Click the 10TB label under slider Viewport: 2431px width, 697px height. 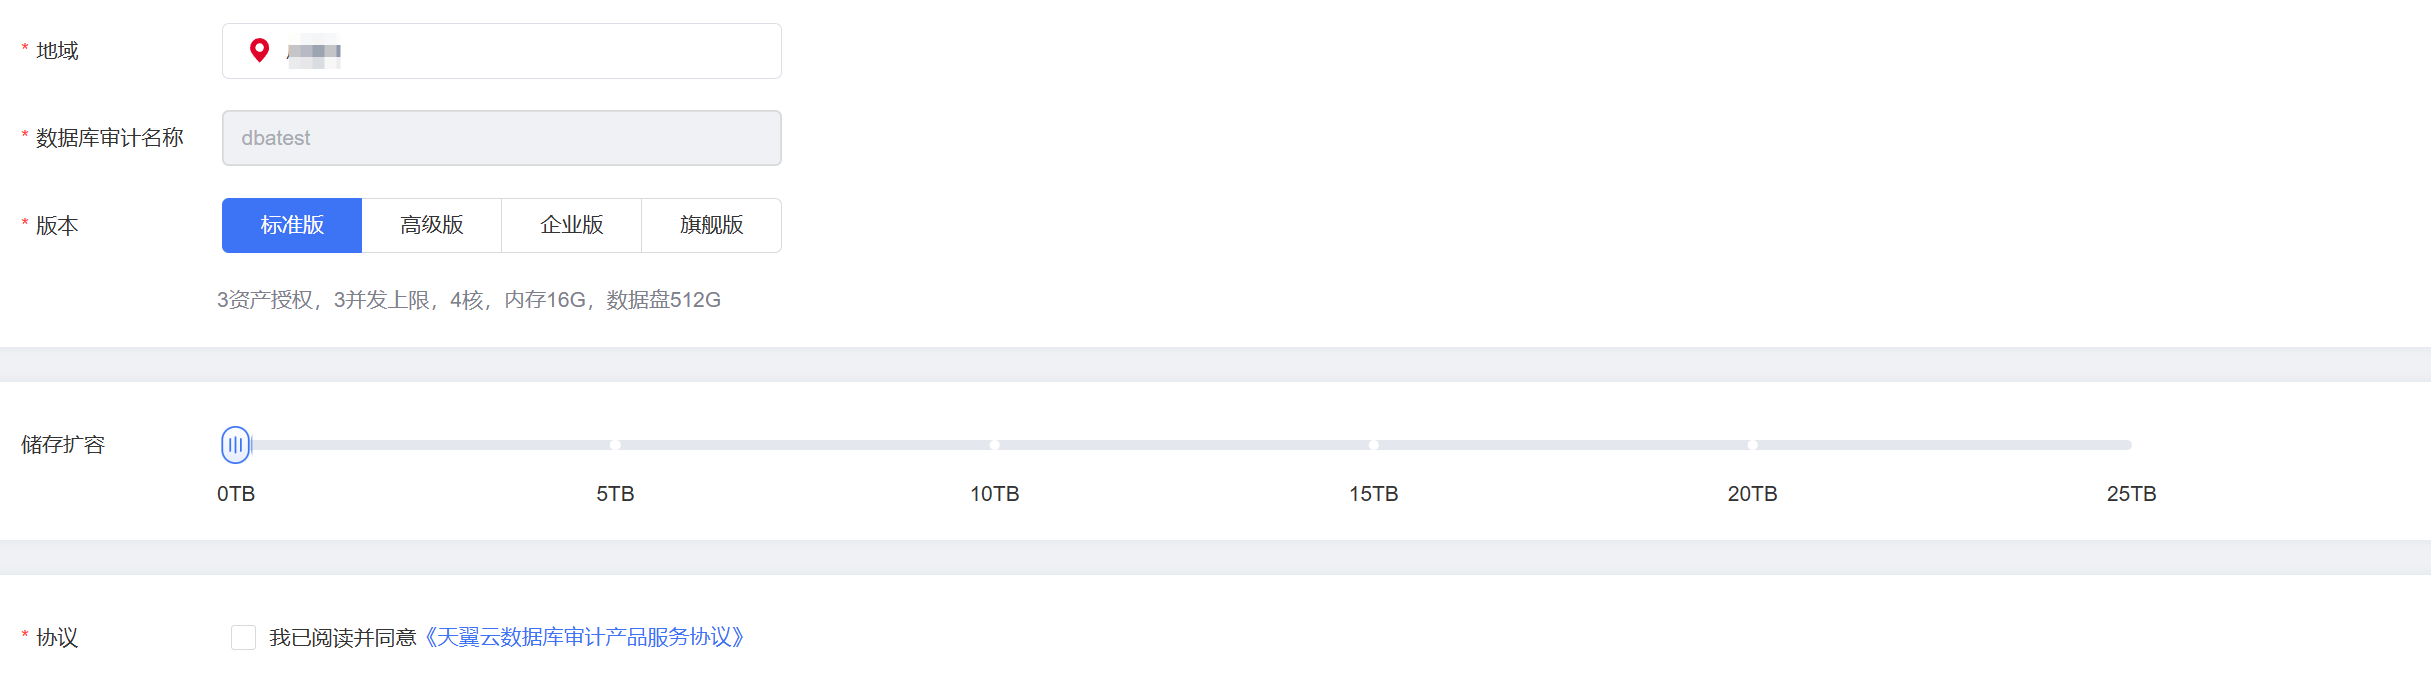click(994, 494)
